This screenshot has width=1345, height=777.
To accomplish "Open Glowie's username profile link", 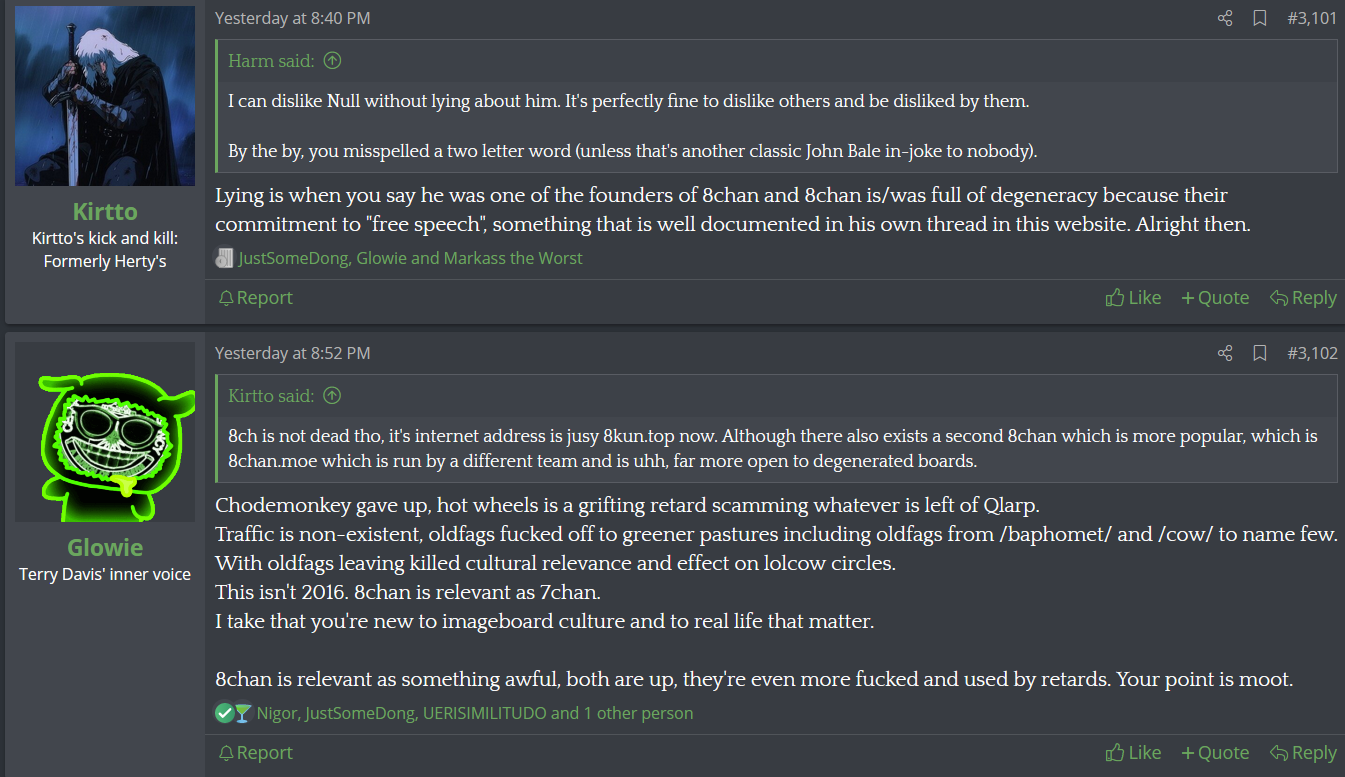I will 105,548.
